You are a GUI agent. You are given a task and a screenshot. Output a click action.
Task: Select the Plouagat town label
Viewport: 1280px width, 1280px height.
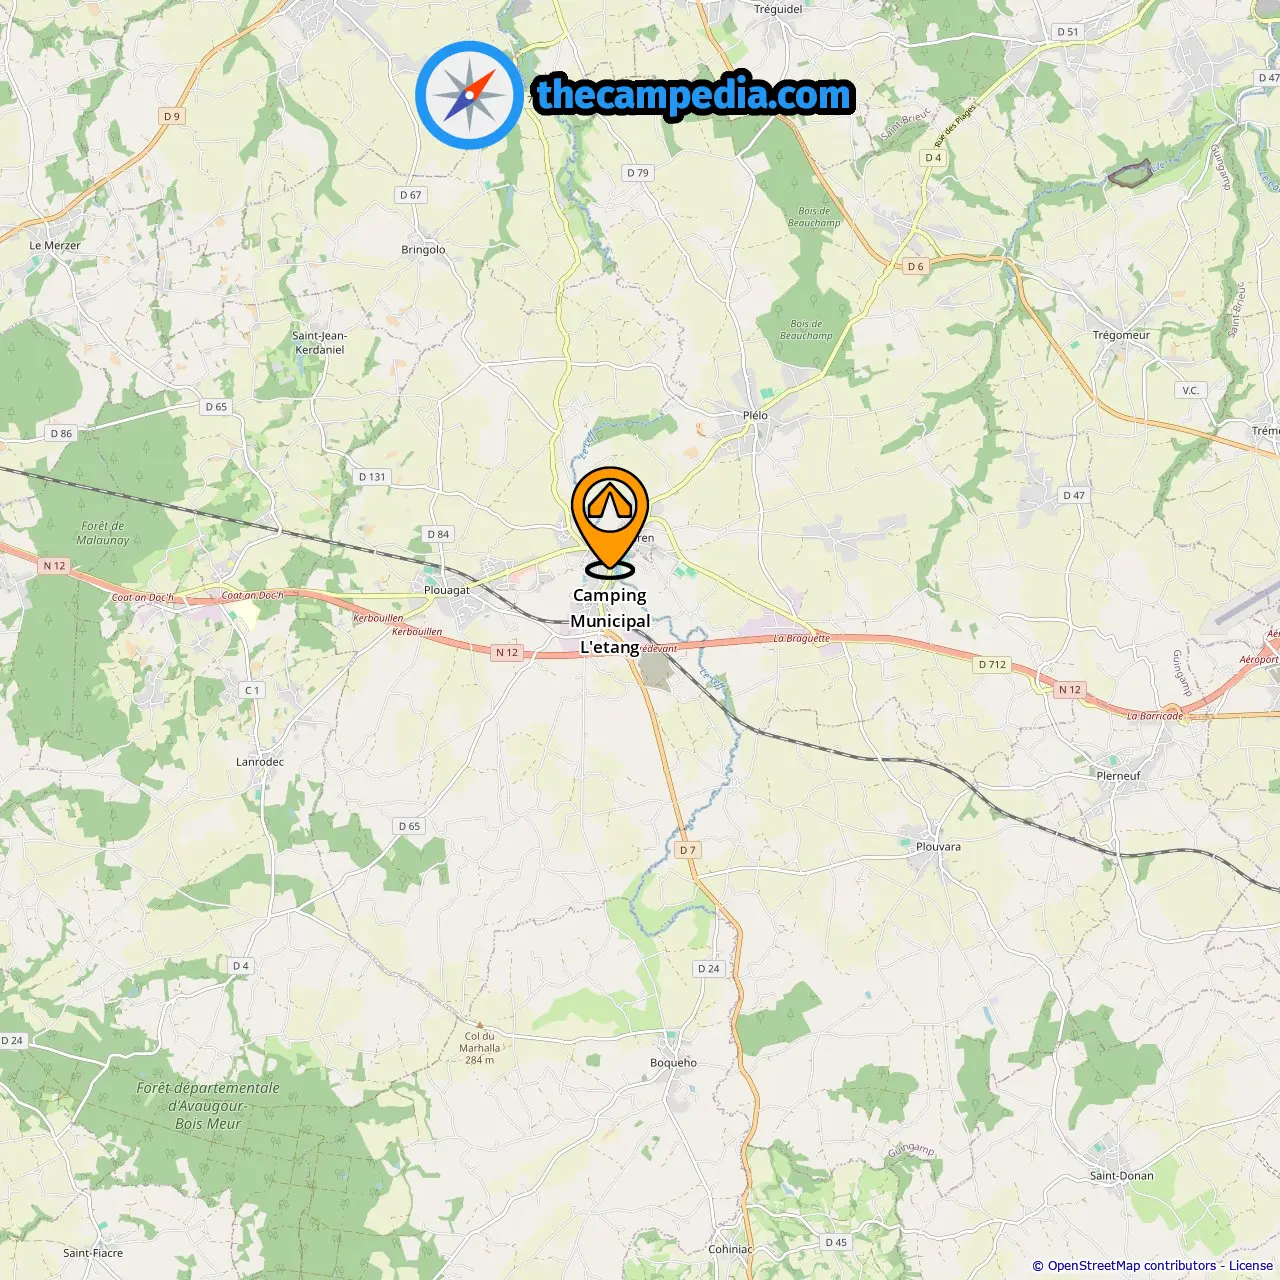click(447, 590)
